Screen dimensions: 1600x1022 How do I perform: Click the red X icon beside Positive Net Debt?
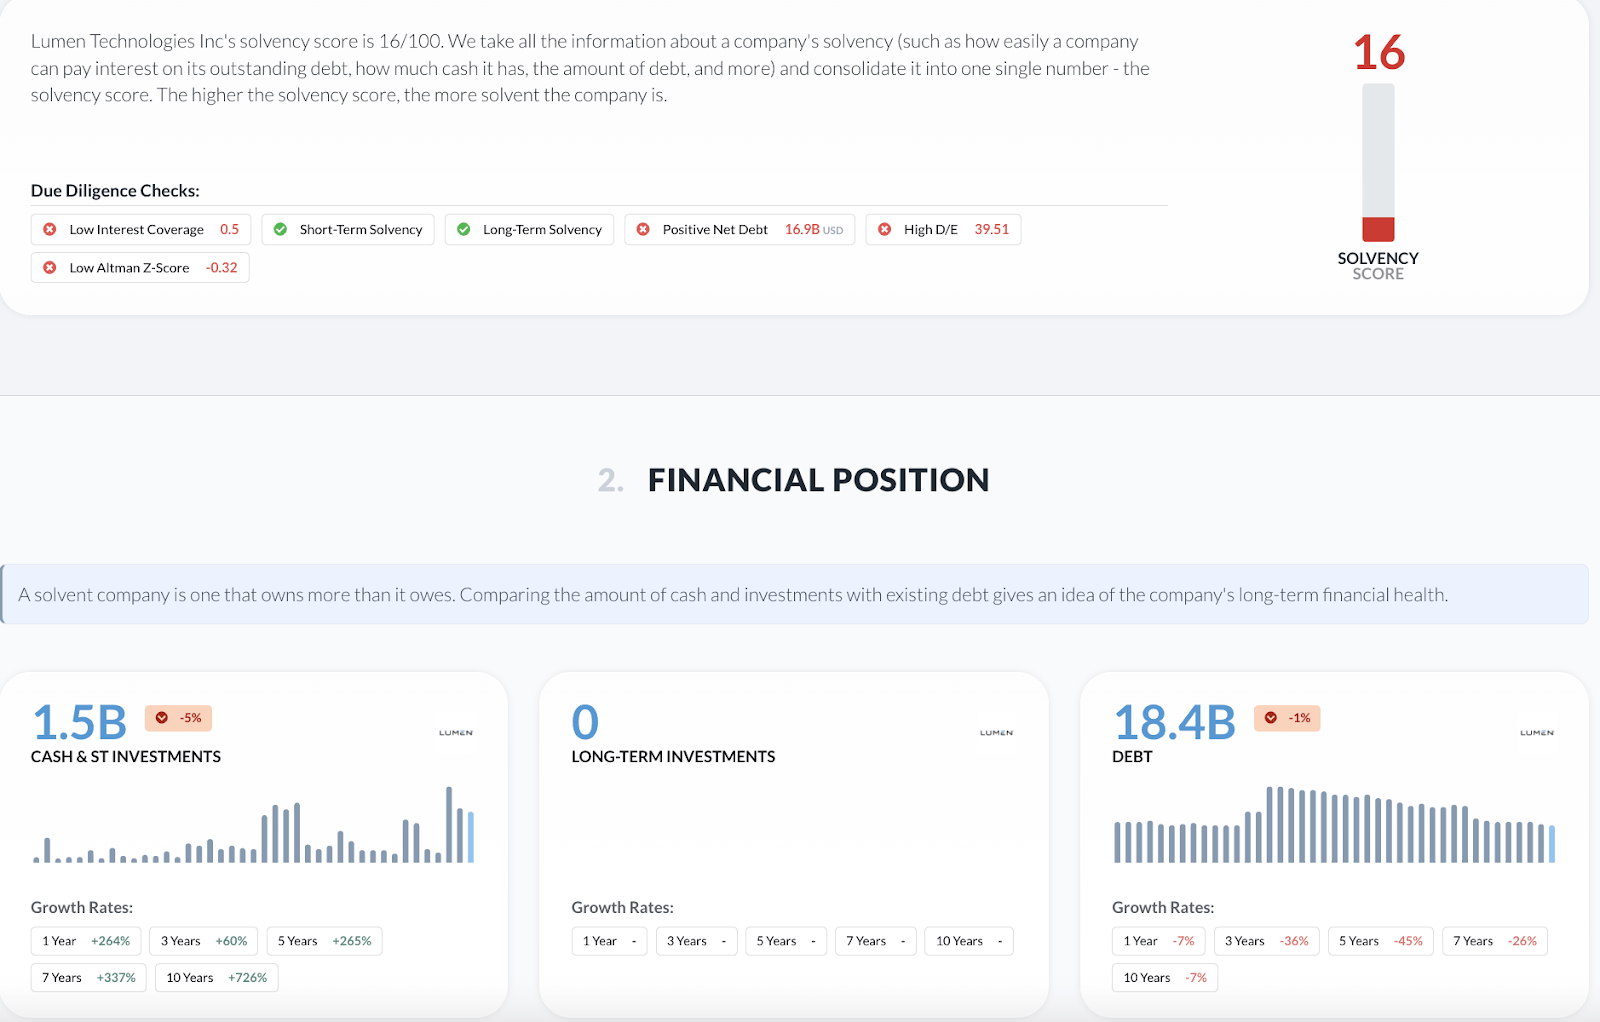click(643, 230)
